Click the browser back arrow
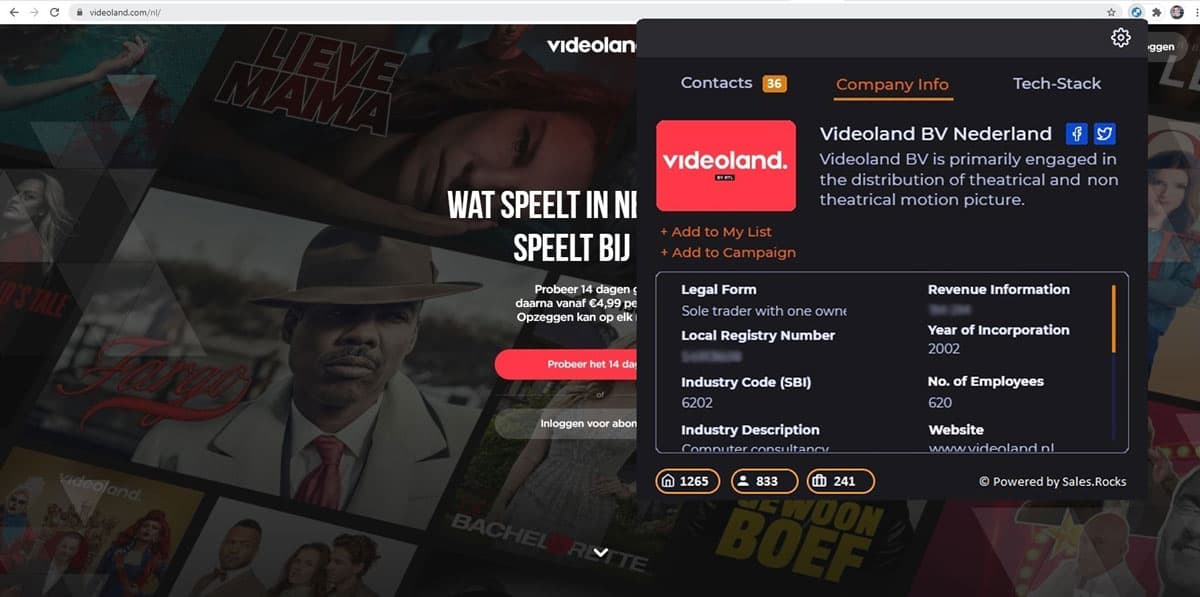This screenshot has height=597, width=1200. click(13, 12)
